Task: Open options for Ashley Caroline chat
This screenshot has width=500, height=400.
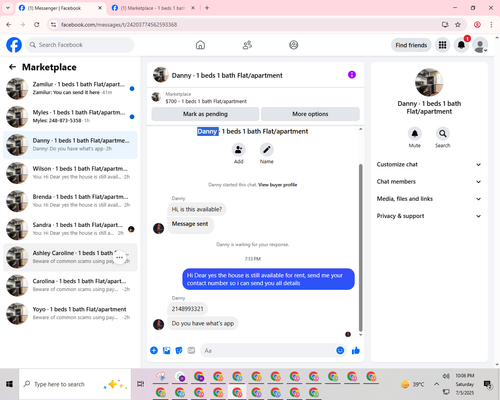Action: [x=119, y=257]
